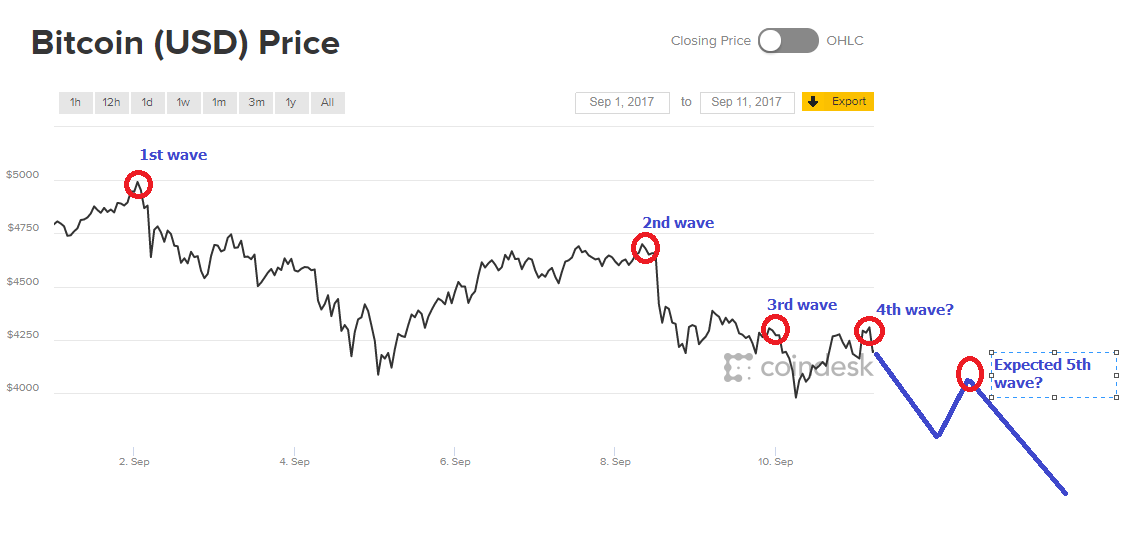This screenshot has width=1136, height=541.
Task: Select the "Expected 5th wave?" text box
Action: pyautogui.click(x=1053, y=374)
